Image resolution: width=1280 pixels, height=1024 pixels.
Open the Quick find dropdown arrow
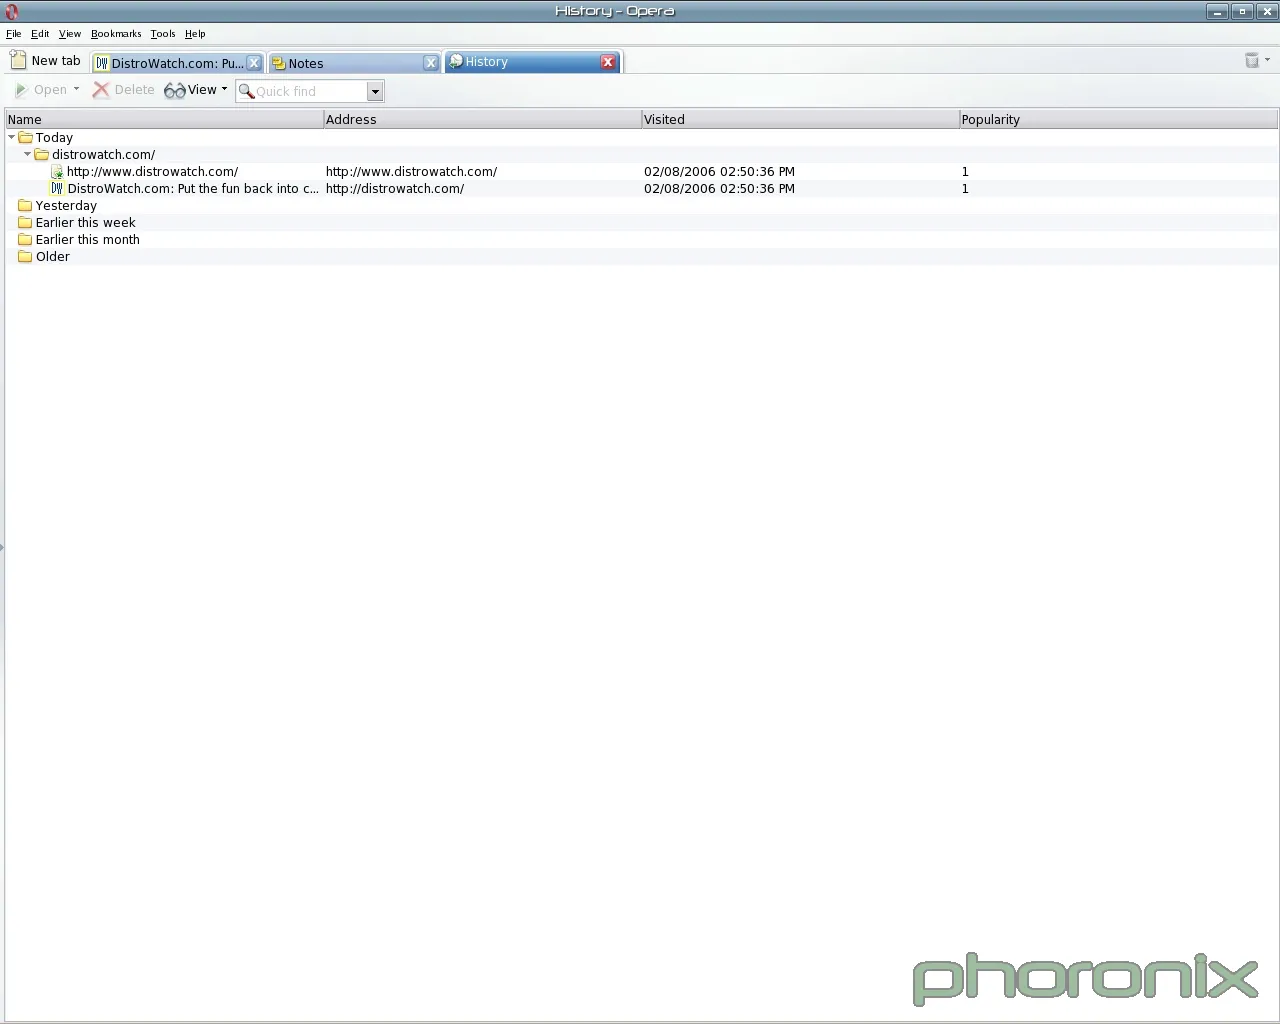(x=375, y=92)
